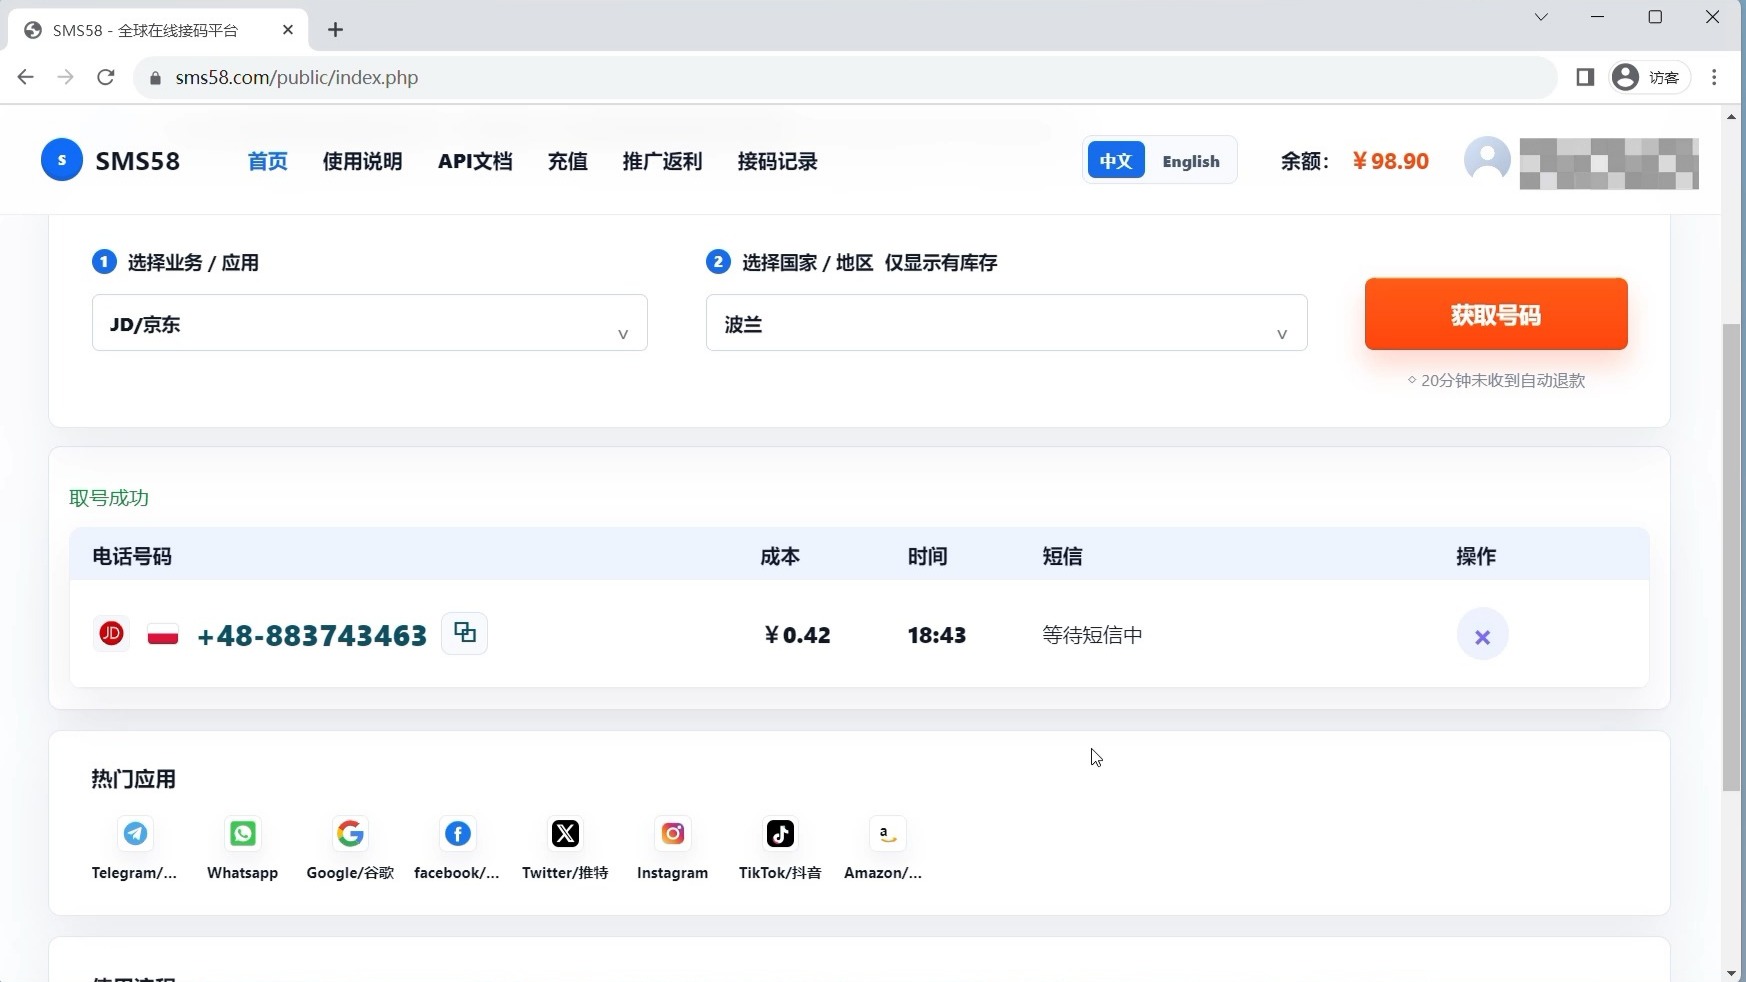The width and height of the screenshot is (1746, 982).
Task: Go to 首页 in navigation
Action: click(268, 161)
